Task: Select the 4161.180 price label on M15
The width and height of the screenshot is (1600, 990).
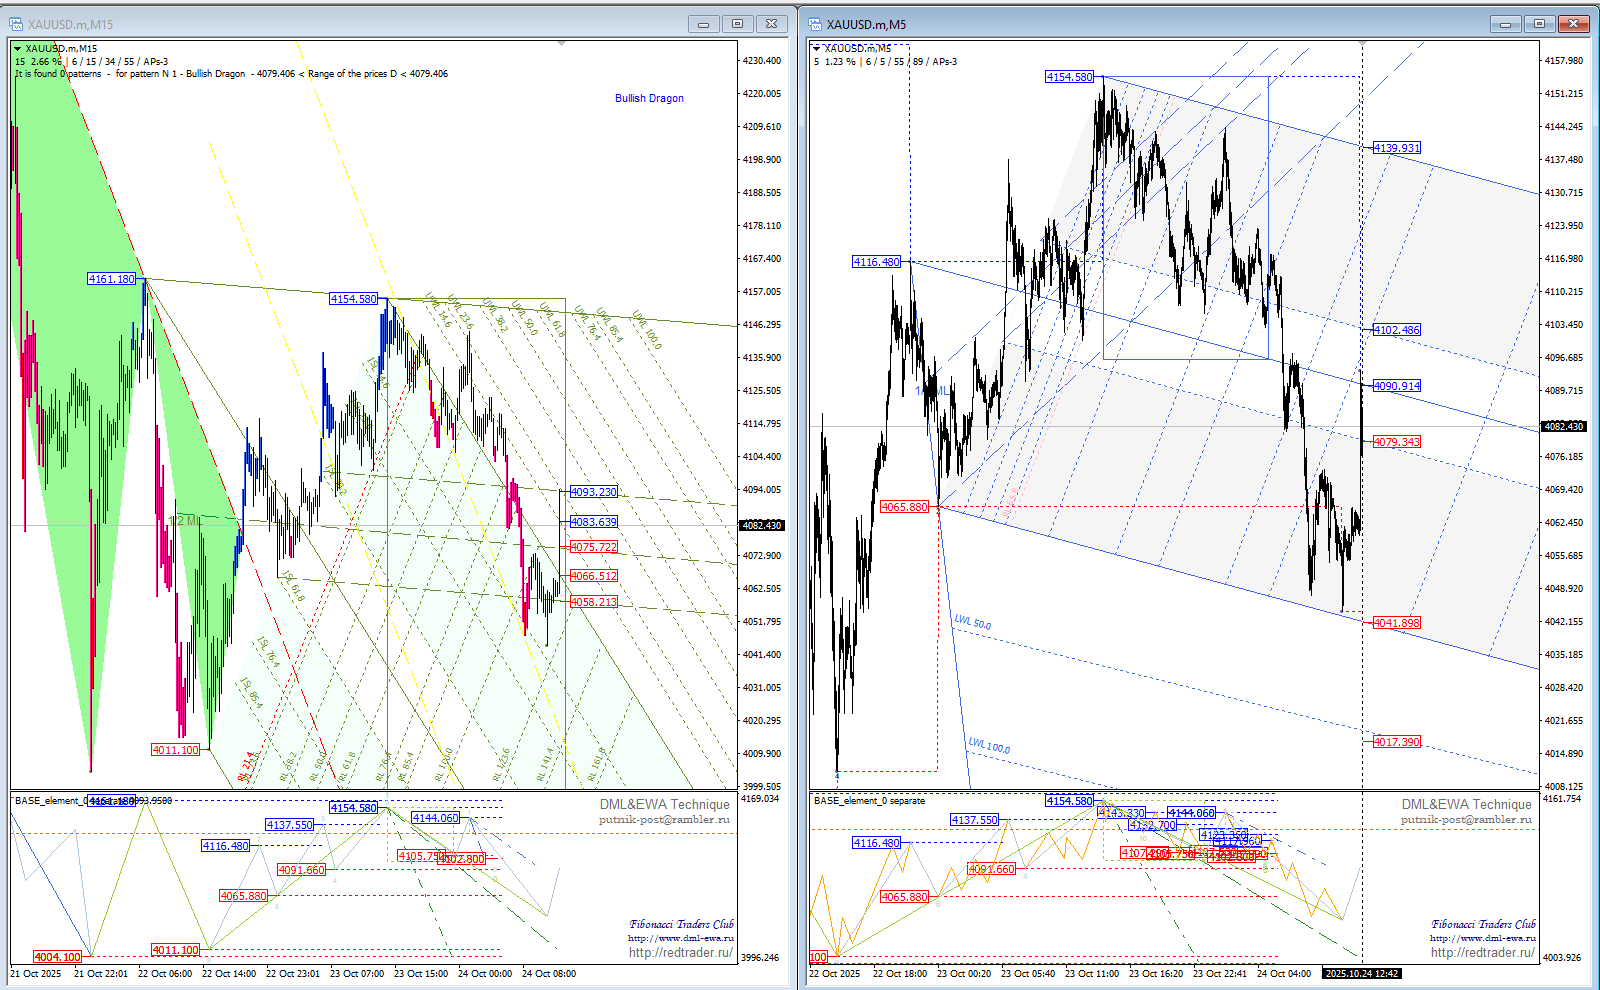Action: click(111, 279)
